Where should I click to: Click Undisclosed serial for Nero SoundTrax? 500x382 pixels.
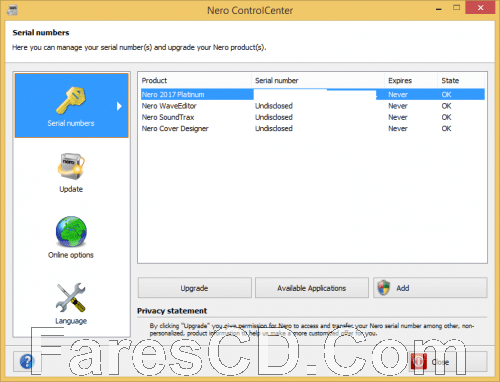(274, 117)
